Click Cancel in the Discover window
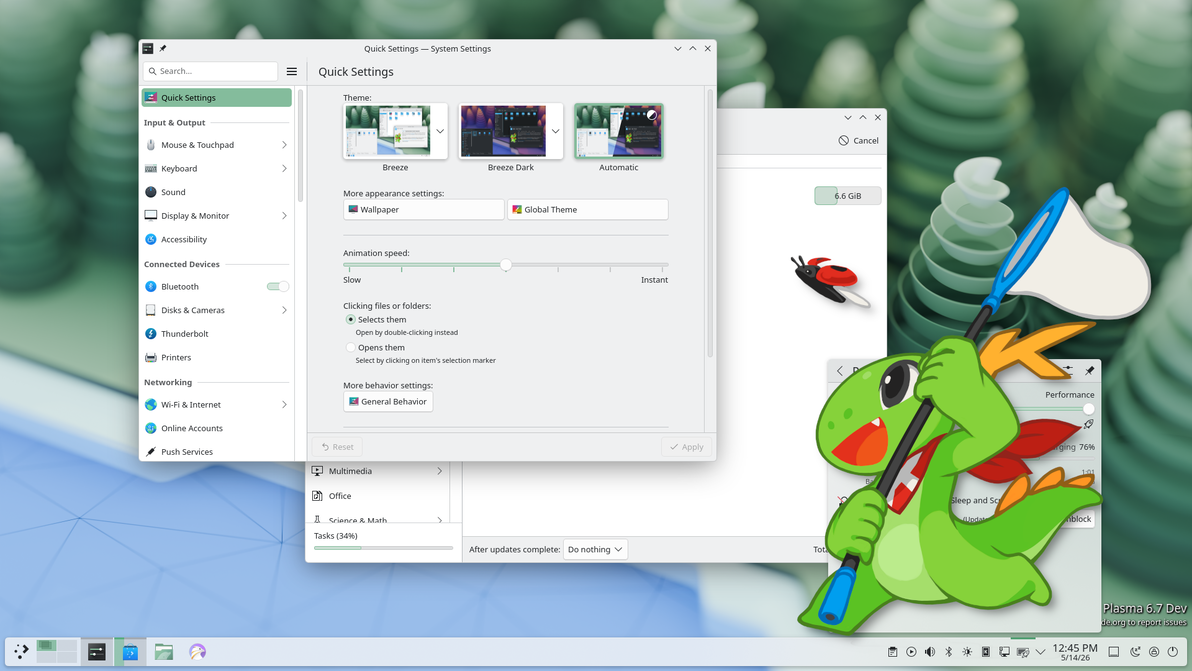1192x671 pixels. pos(859,141)
